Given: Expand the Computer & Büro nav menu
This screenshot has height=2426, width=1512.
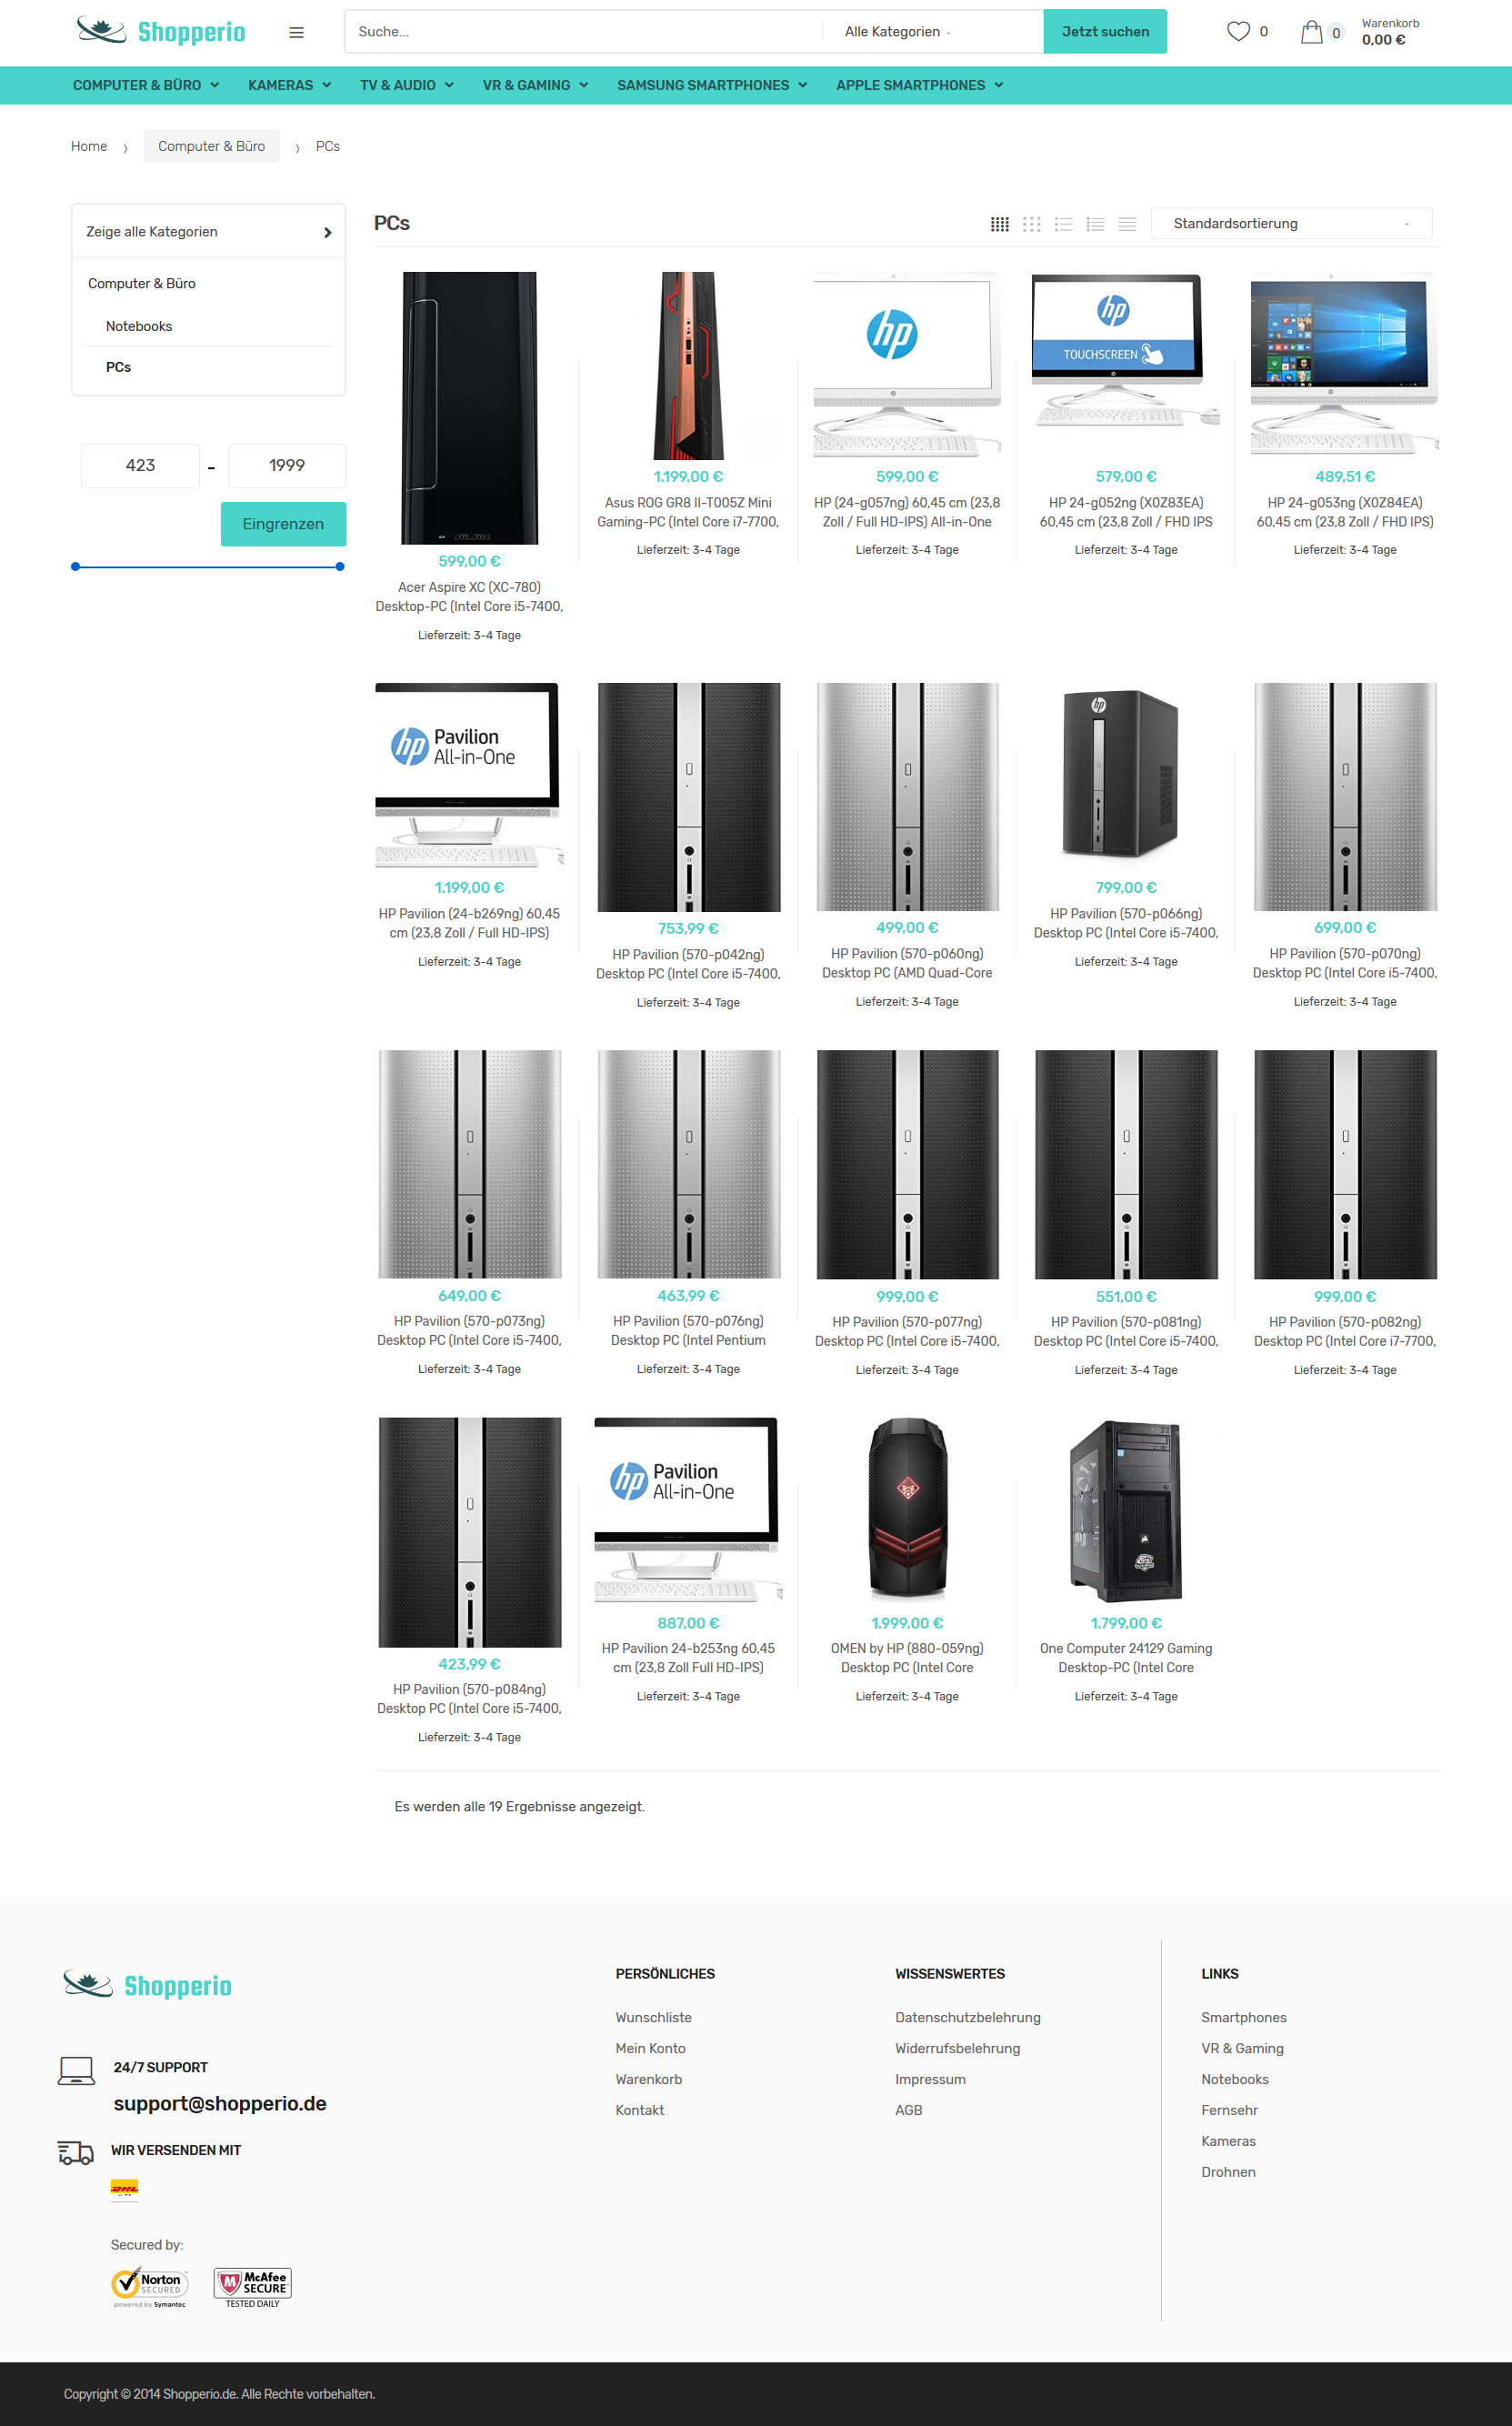Looking at the screenshot, I should (146, 85).
